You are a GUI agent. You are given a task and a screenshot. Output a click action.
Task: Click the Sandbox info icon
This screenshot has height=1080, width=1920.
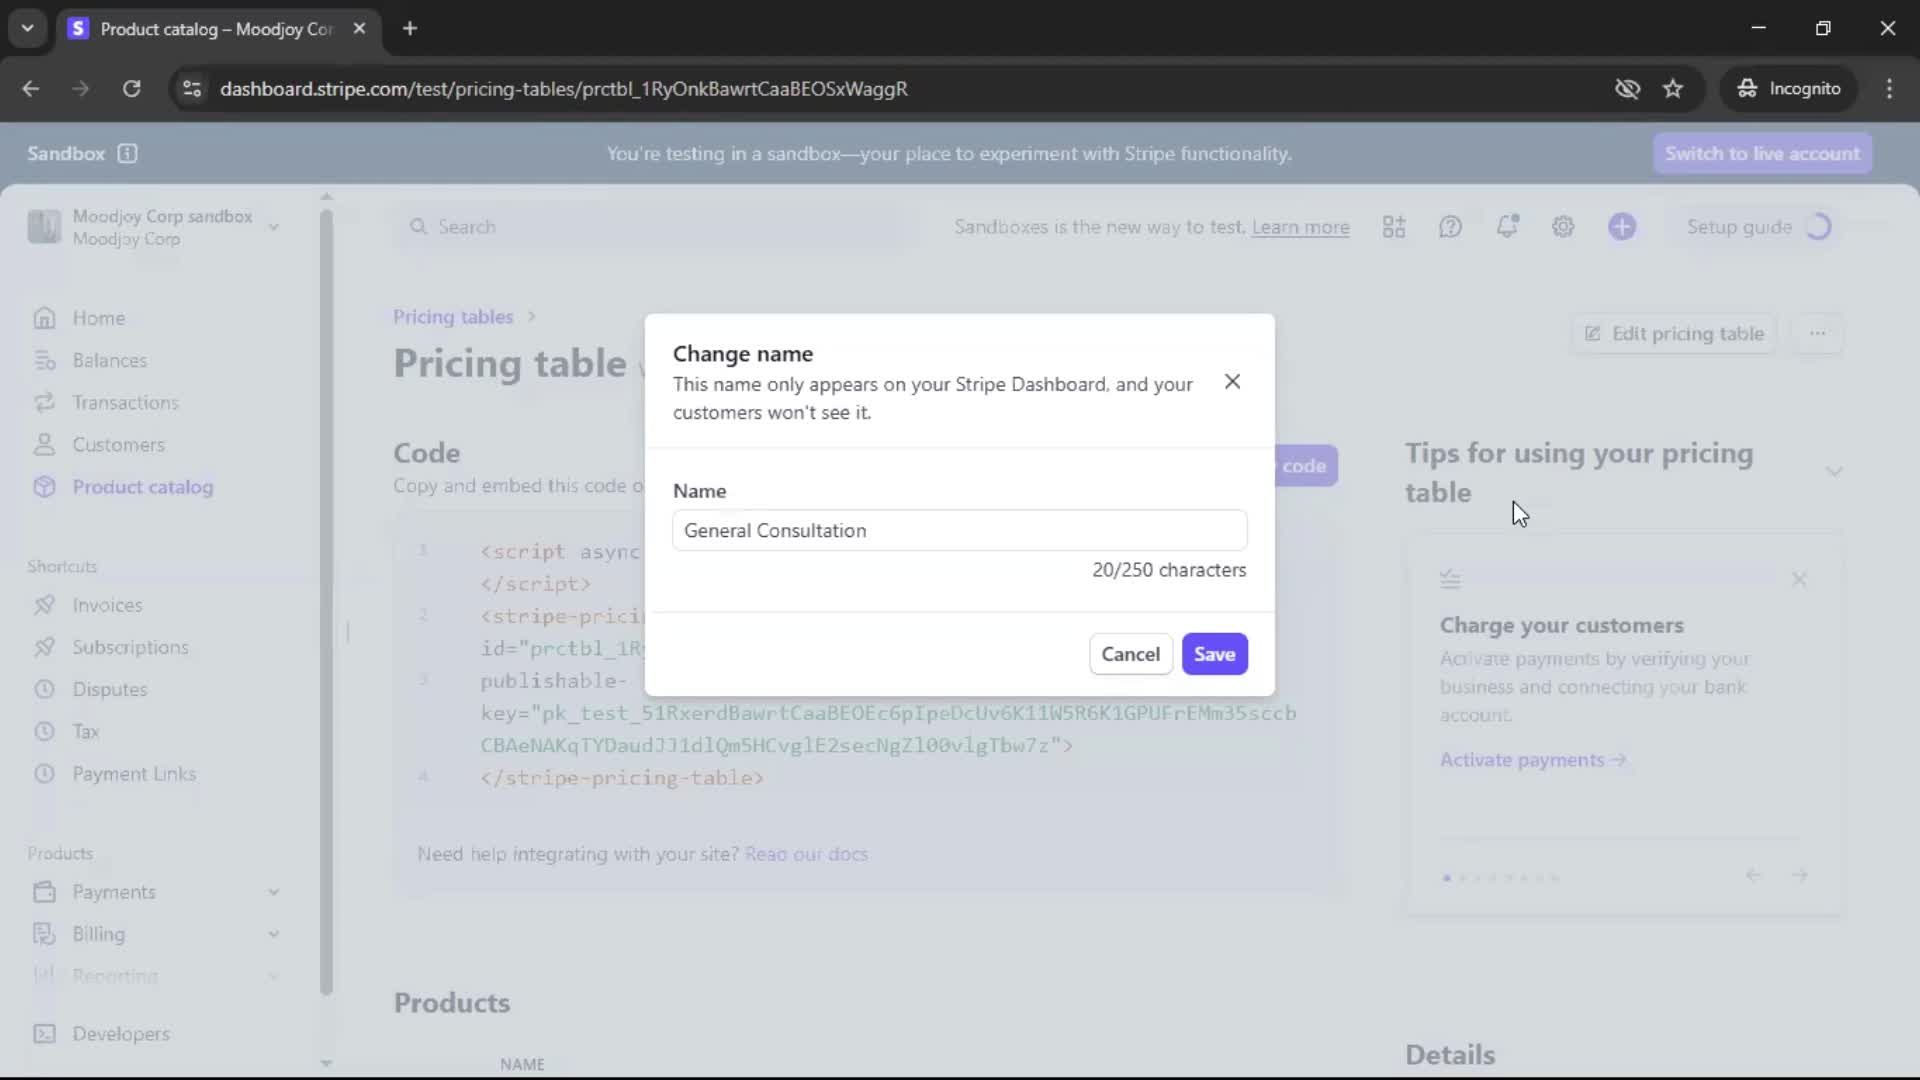[x=127, y=153]
